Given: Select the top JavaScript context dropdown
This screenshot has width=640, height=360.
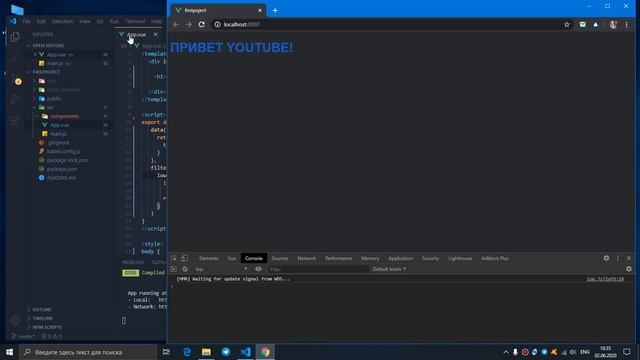Looking at the screenshot, I should coord(221,269).
